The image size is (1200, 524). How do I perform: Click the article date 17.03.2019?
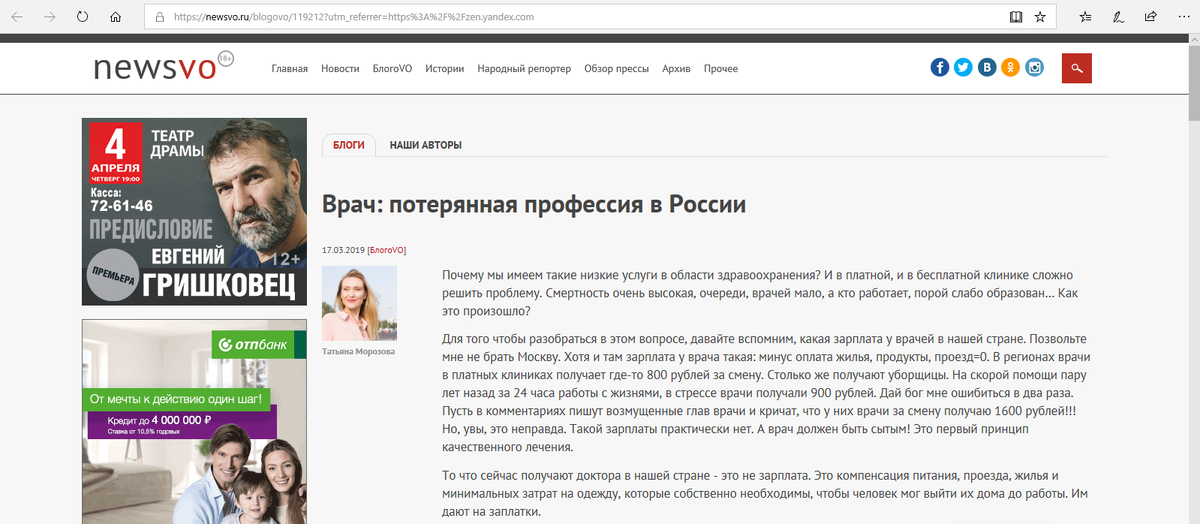click(x=343, y=249)
